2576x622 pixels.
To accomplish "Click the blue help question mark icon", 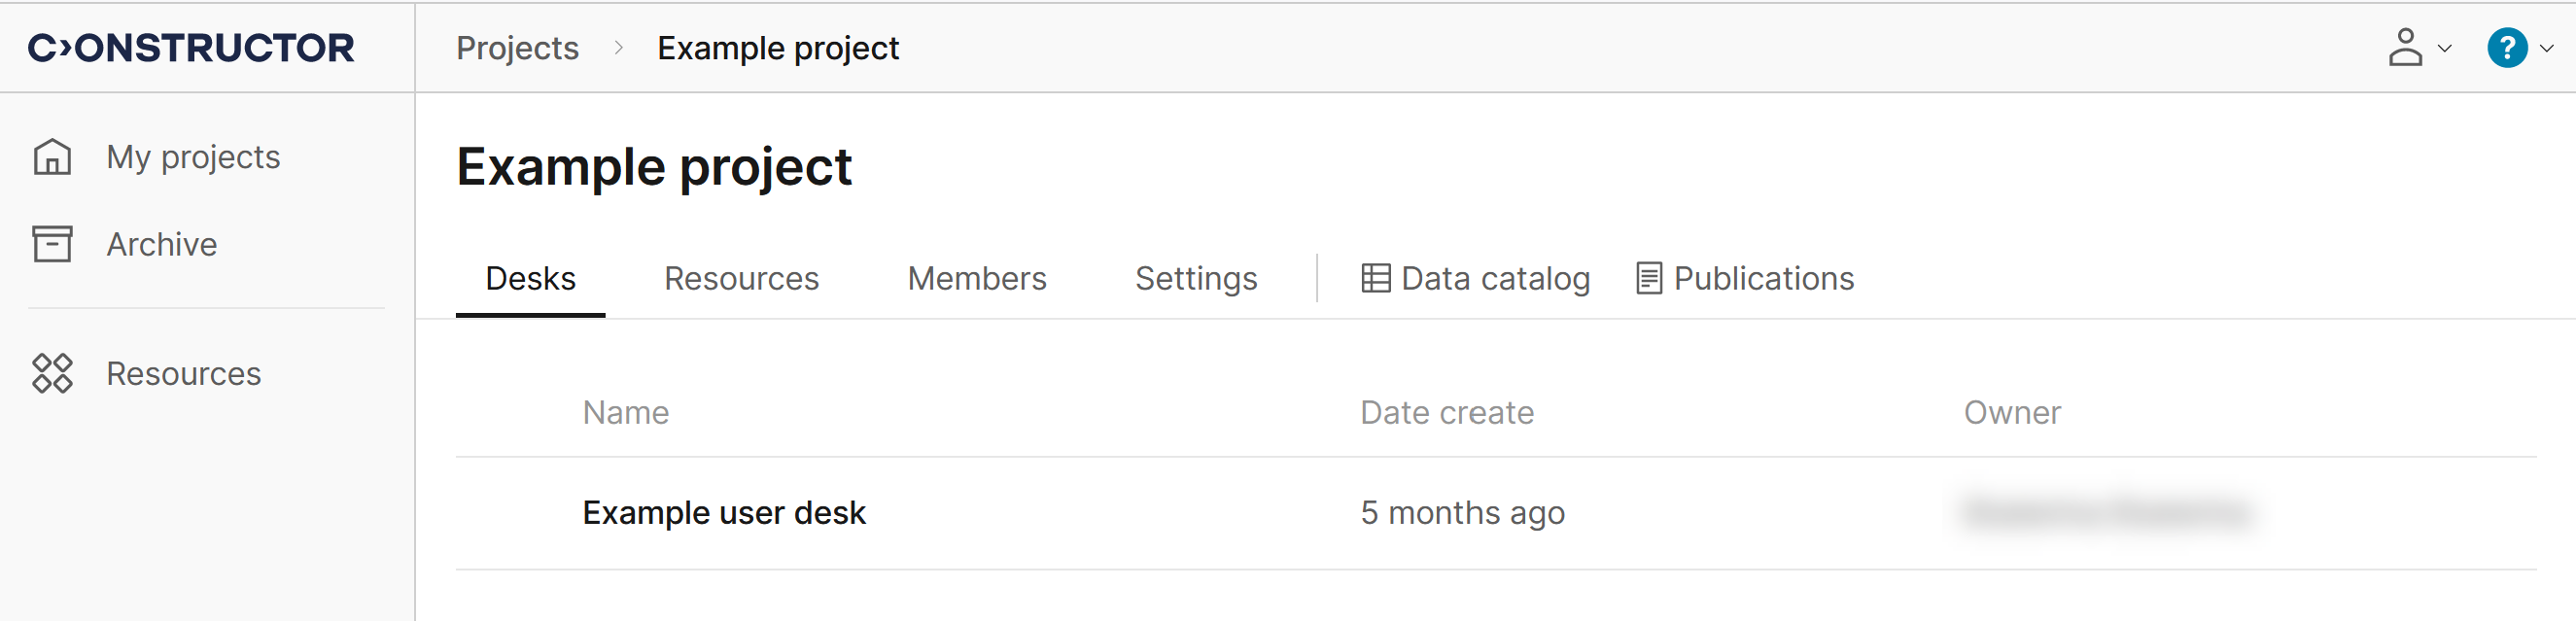I will (2506, 48).
